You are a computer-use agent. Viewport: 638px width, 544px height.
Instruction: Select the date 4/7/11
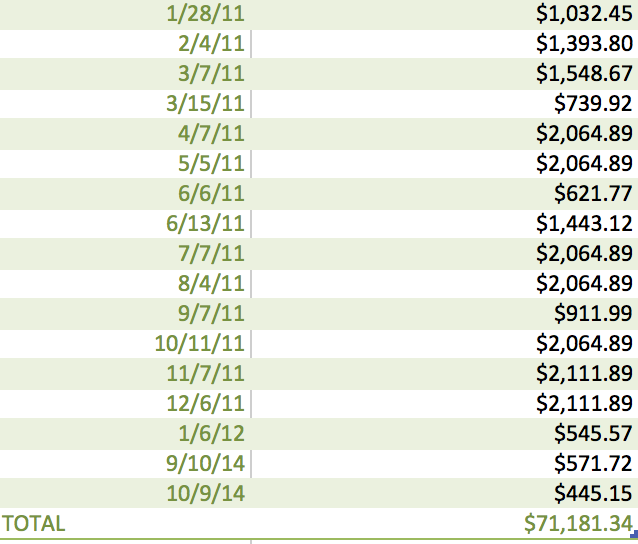click(x=213, y=133)
